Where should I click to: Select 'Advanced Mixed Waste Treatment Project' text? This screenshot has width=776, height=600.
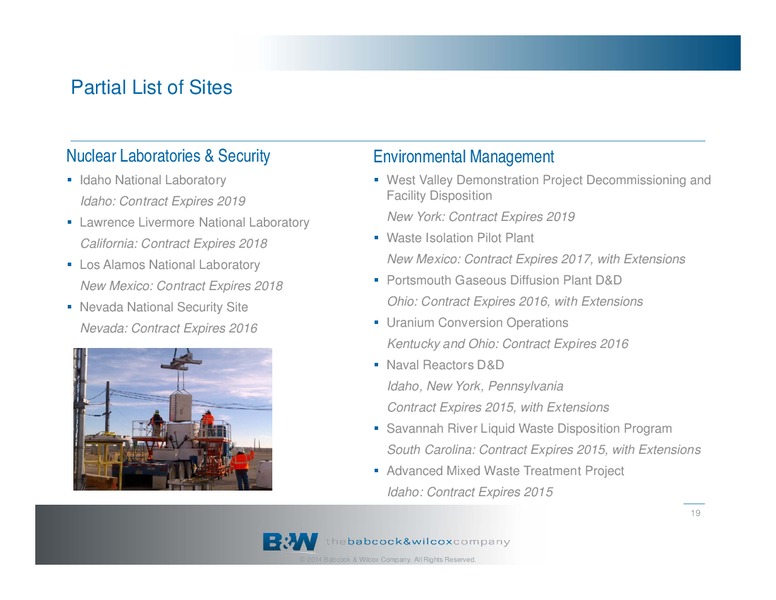[505, 471]
